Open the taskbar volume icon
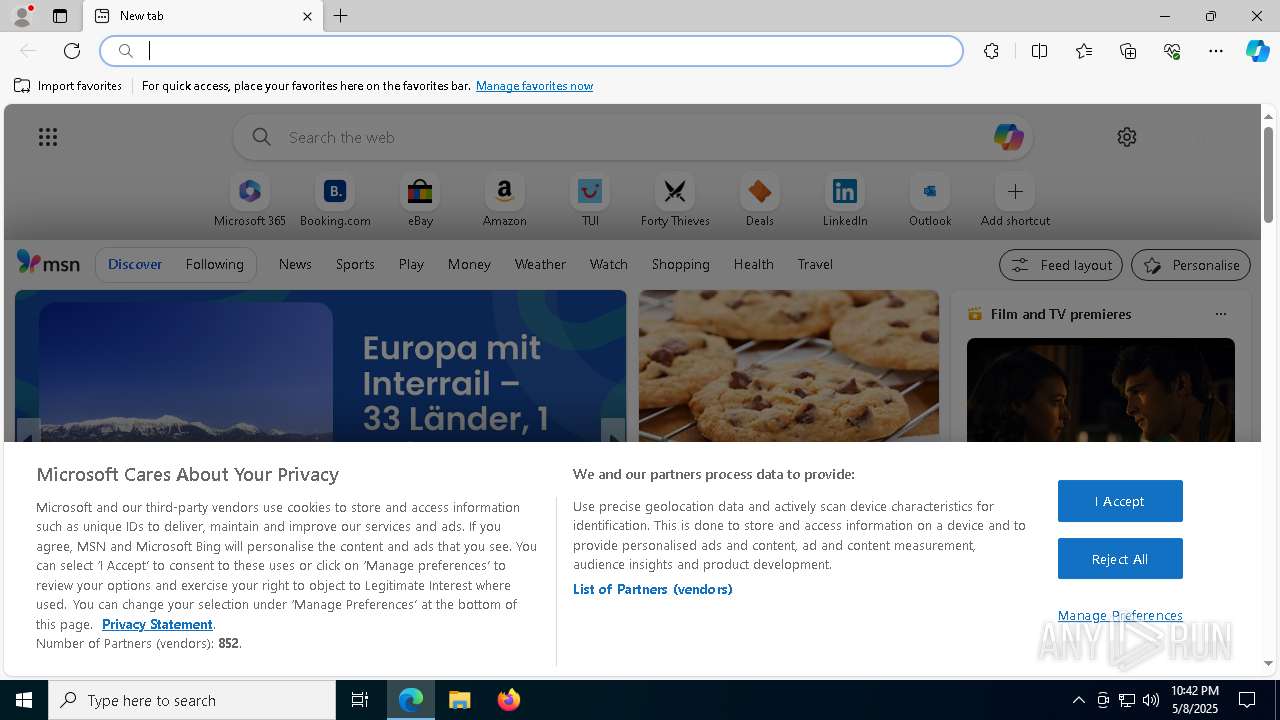Image resolution: width=1280 pixels, height=720 pixels. pos(1151,700)
